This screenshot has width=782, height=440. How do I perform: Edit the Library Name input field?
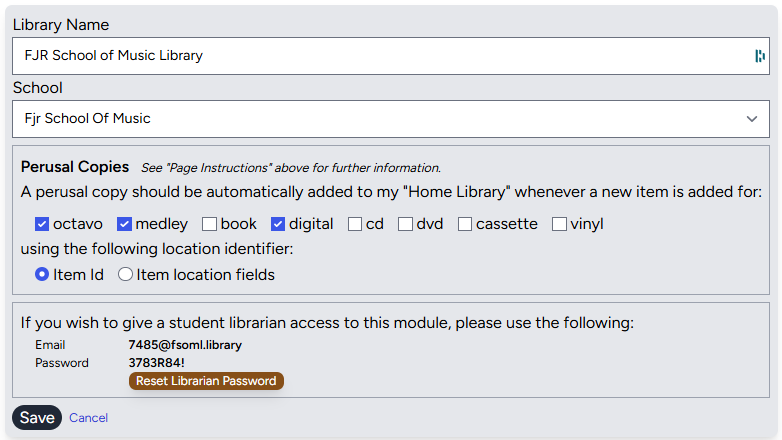pos(391,56)
